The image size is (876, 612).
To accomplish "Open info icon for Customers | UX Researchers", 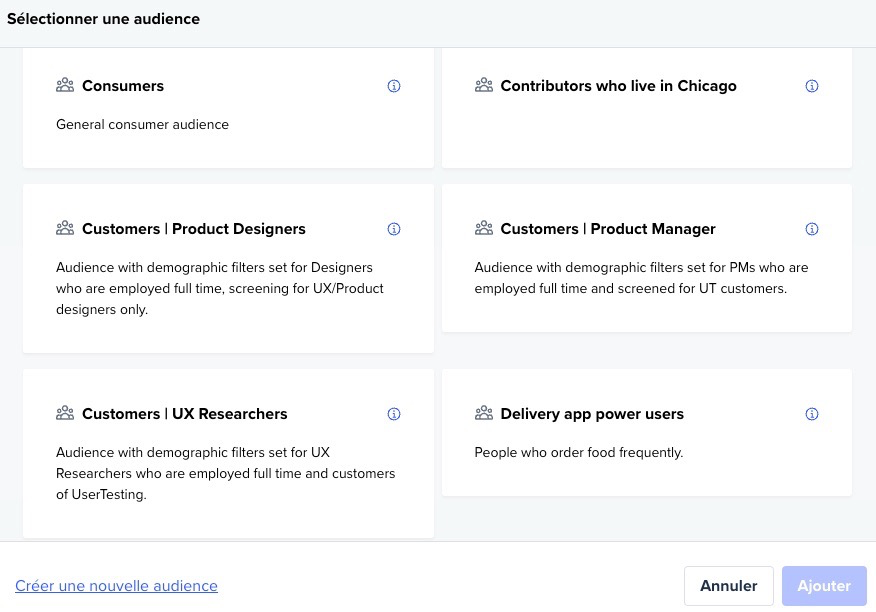I will click(394, 414).
